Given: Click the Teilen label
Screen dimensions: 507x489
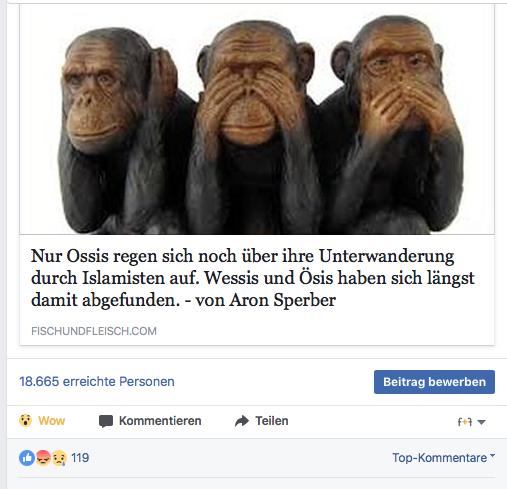Looking at the screenshot, I should [x=272, y=421].
